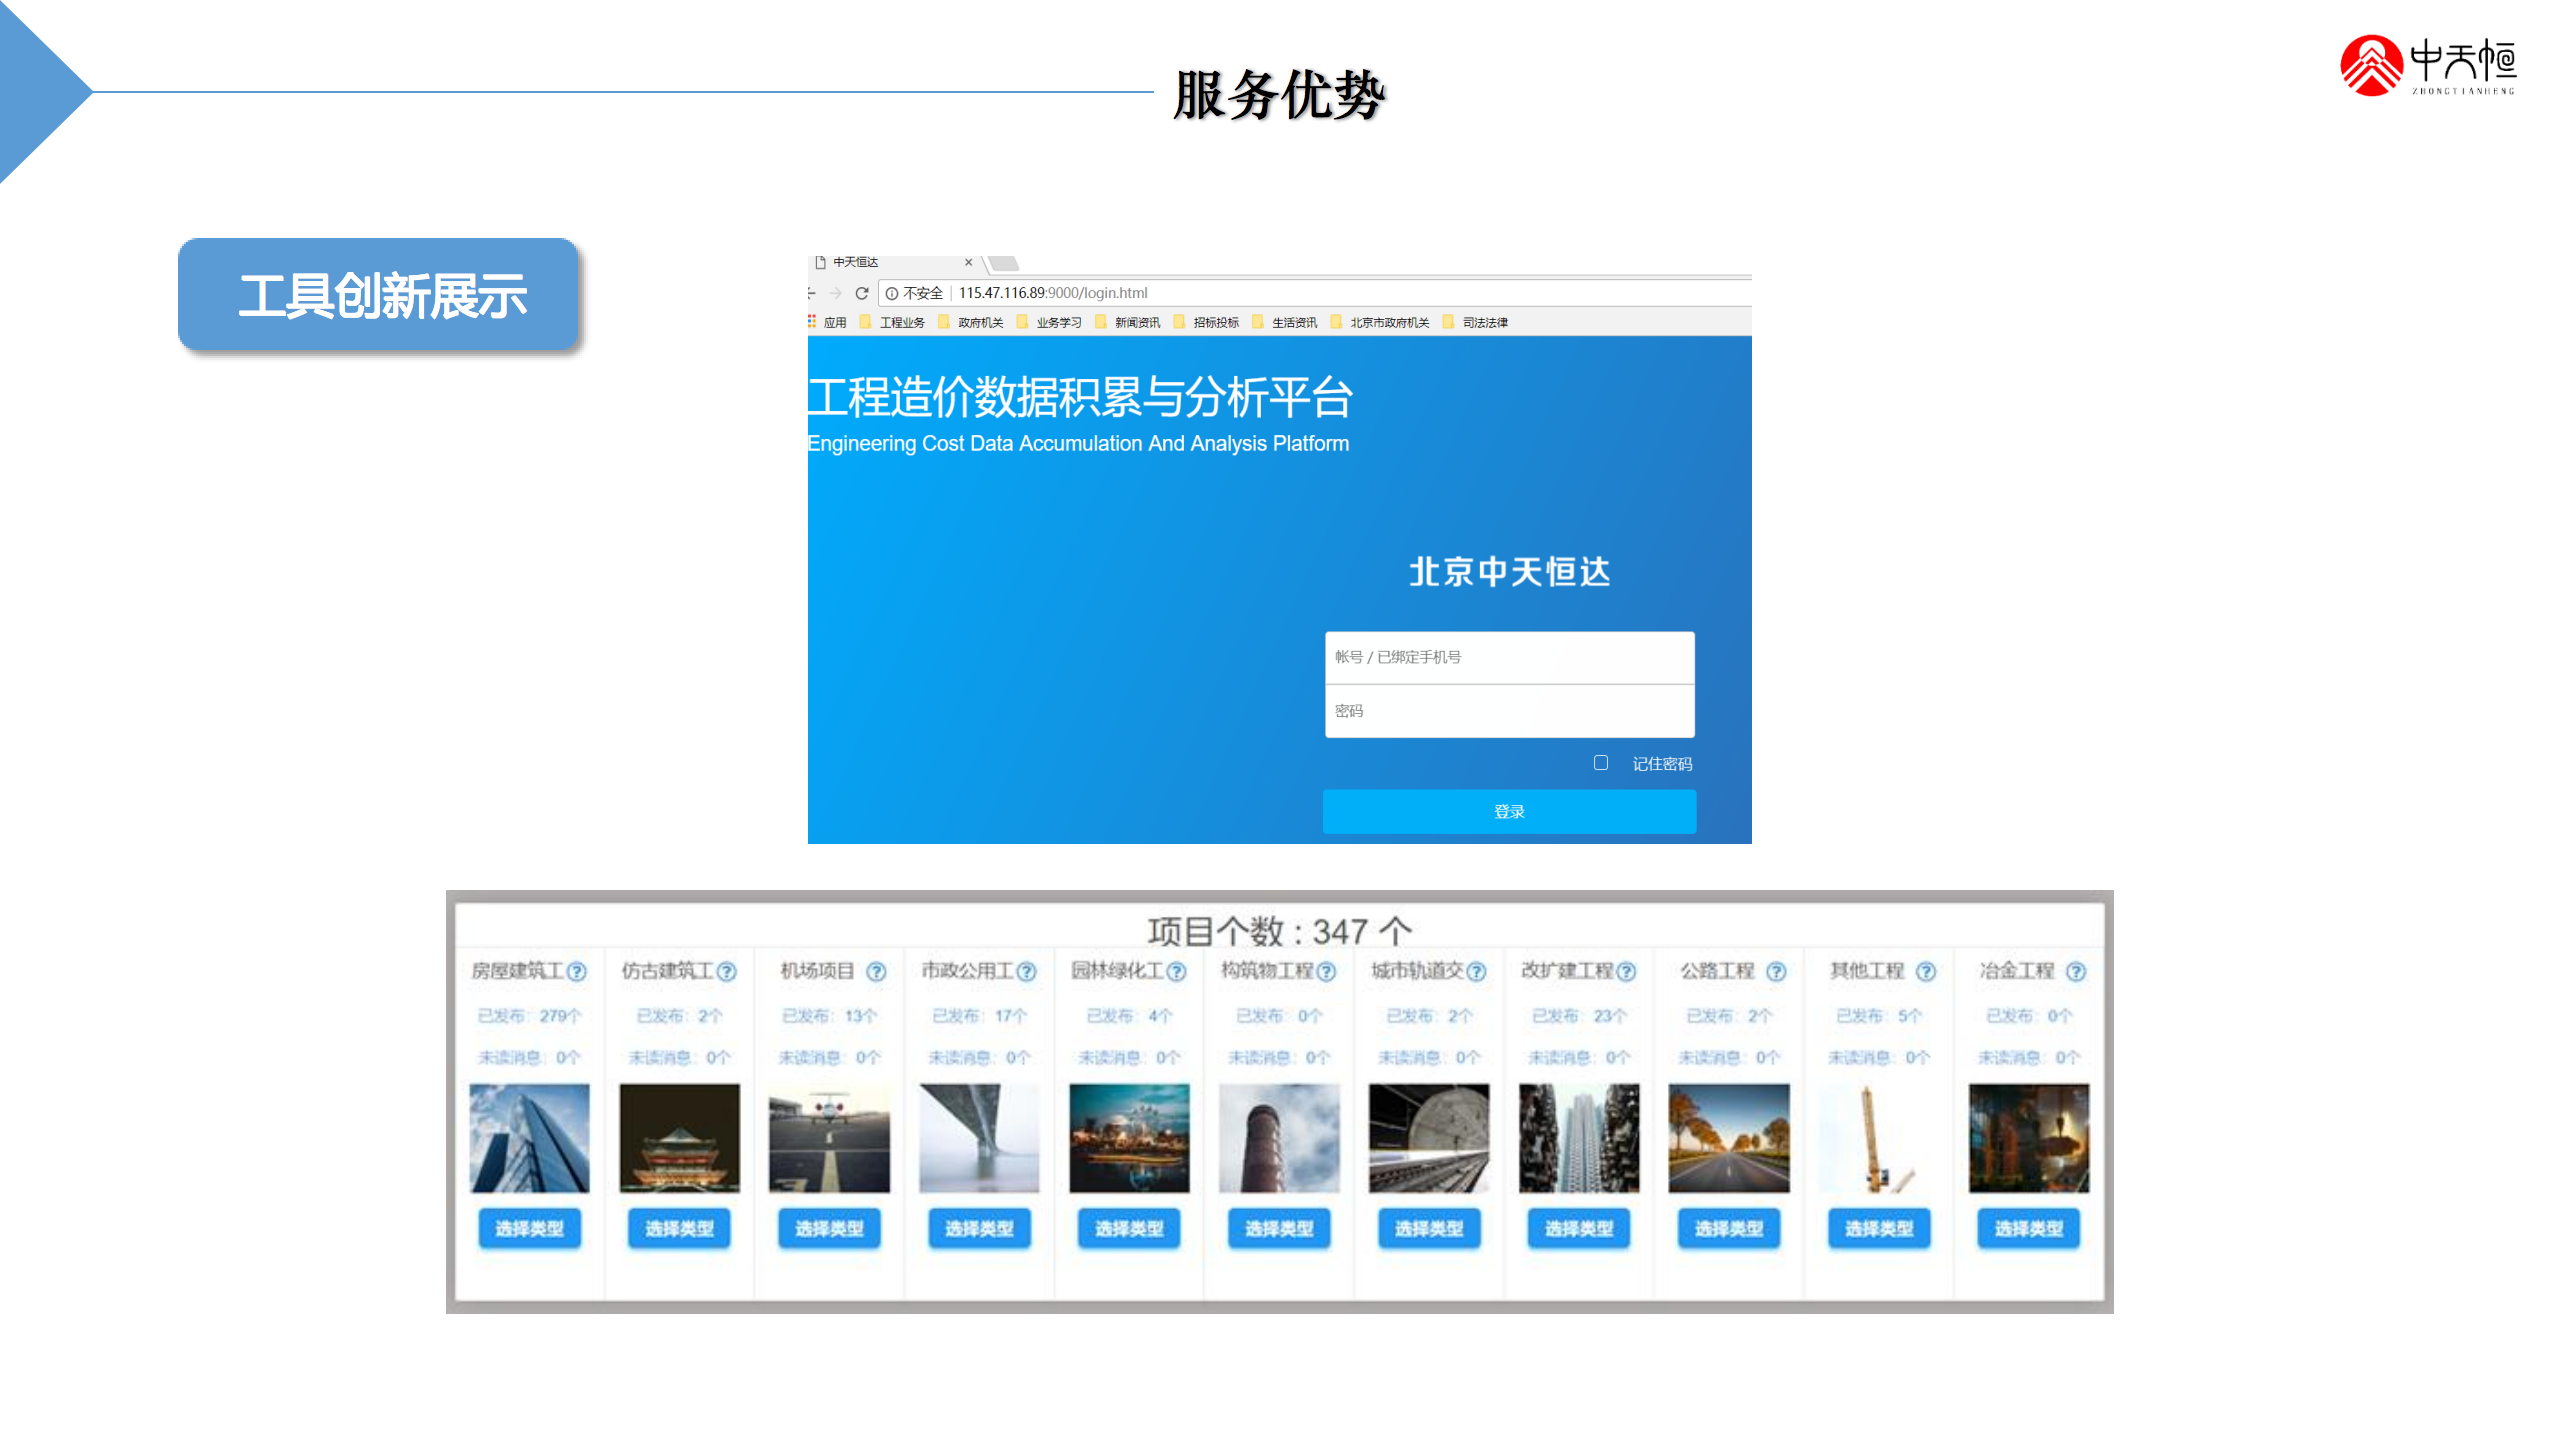2560x1440 pixels.
Task: Click help icon next to 其他工程
Action: pyautogui.click(x=1926, y=971)
